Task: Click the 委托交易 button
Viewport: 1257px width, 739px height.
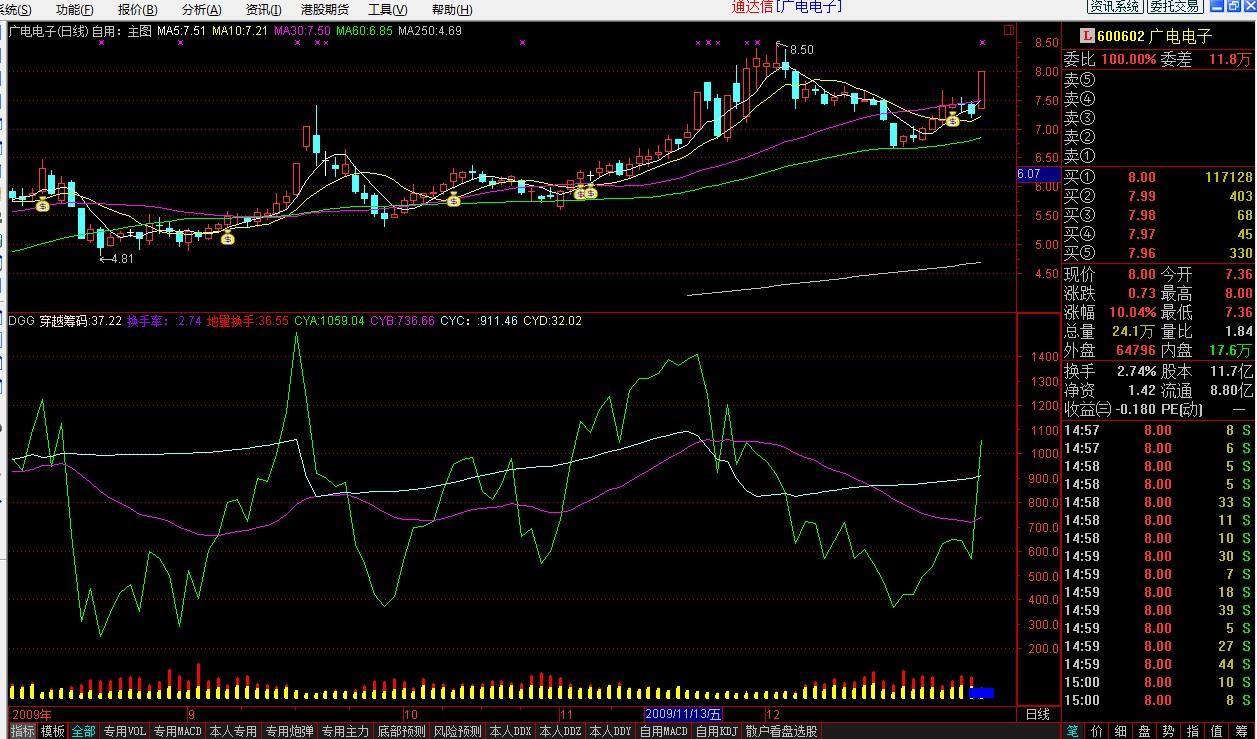Action: click(x=1174, y=7)
